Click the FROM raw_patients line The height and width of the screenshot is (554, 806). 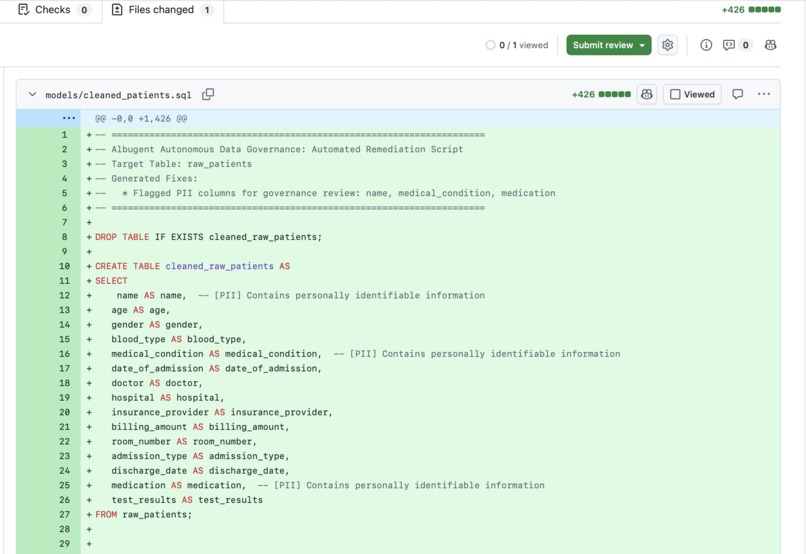pos(143,514)
